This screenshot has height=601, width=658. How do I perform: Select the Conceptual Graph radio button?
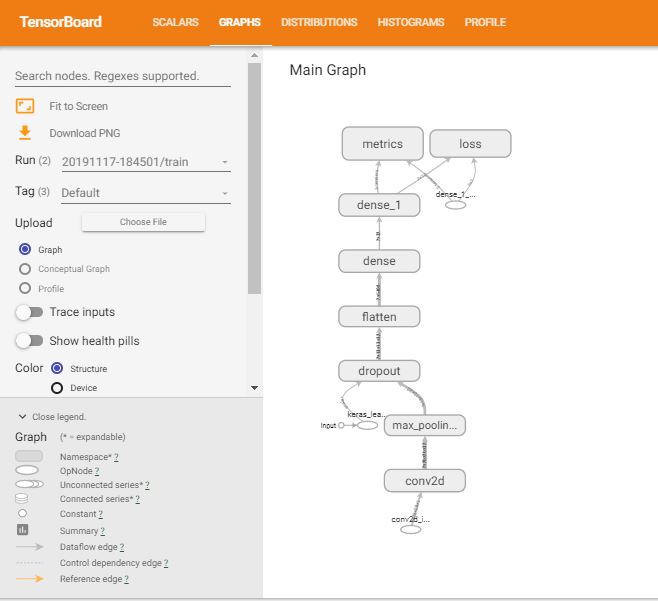pos(25,269)
